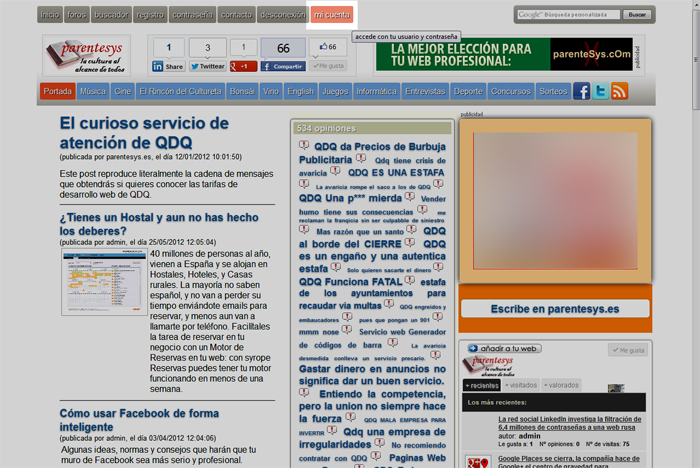Open 'El Rincón del Cultureta' tab
700x468 pixels.
pyautogui.click(x=180, y=91)
